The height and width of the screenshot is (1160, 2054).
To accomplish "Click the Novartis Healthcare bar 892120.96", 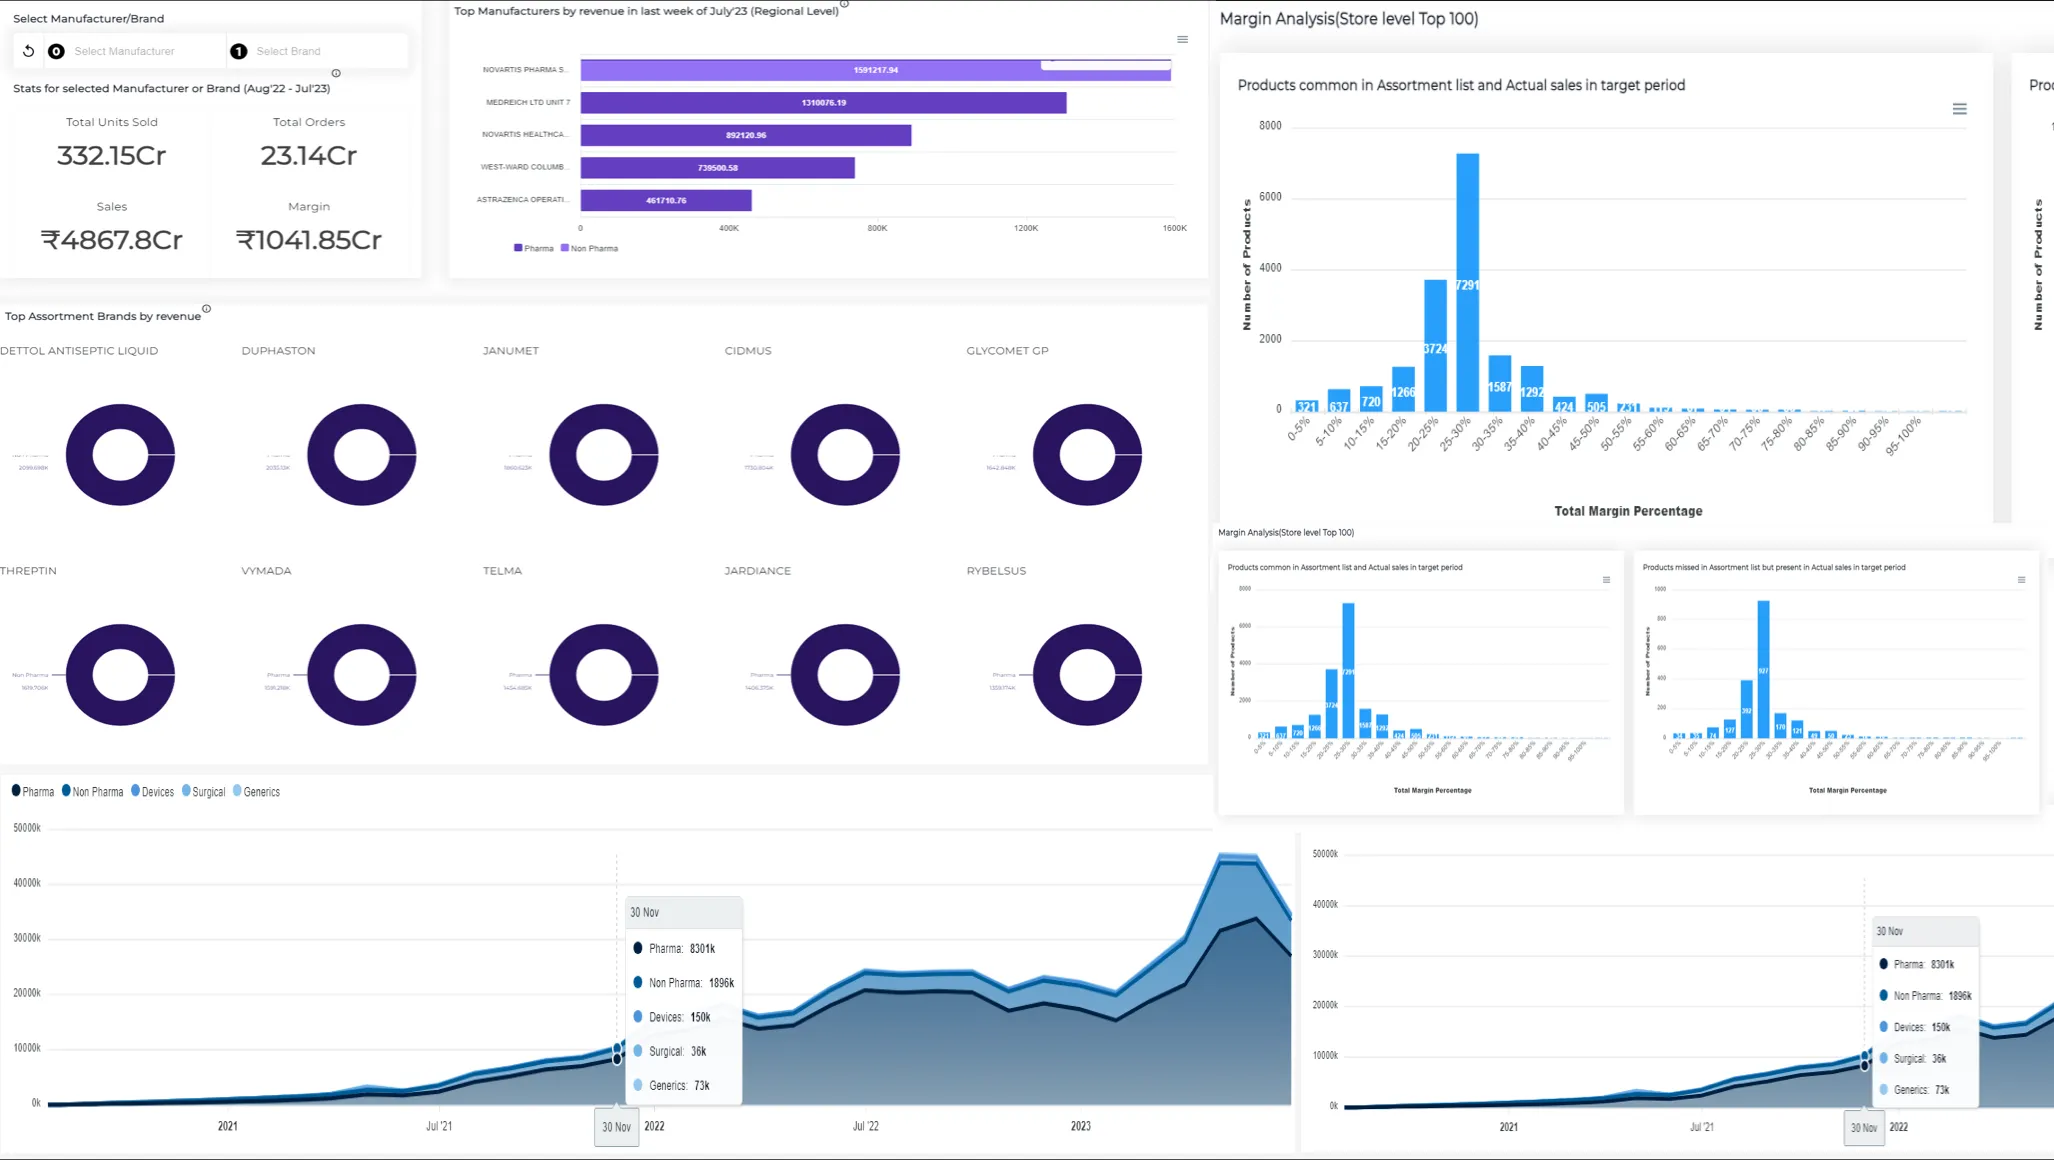I will tap(746, 135).
